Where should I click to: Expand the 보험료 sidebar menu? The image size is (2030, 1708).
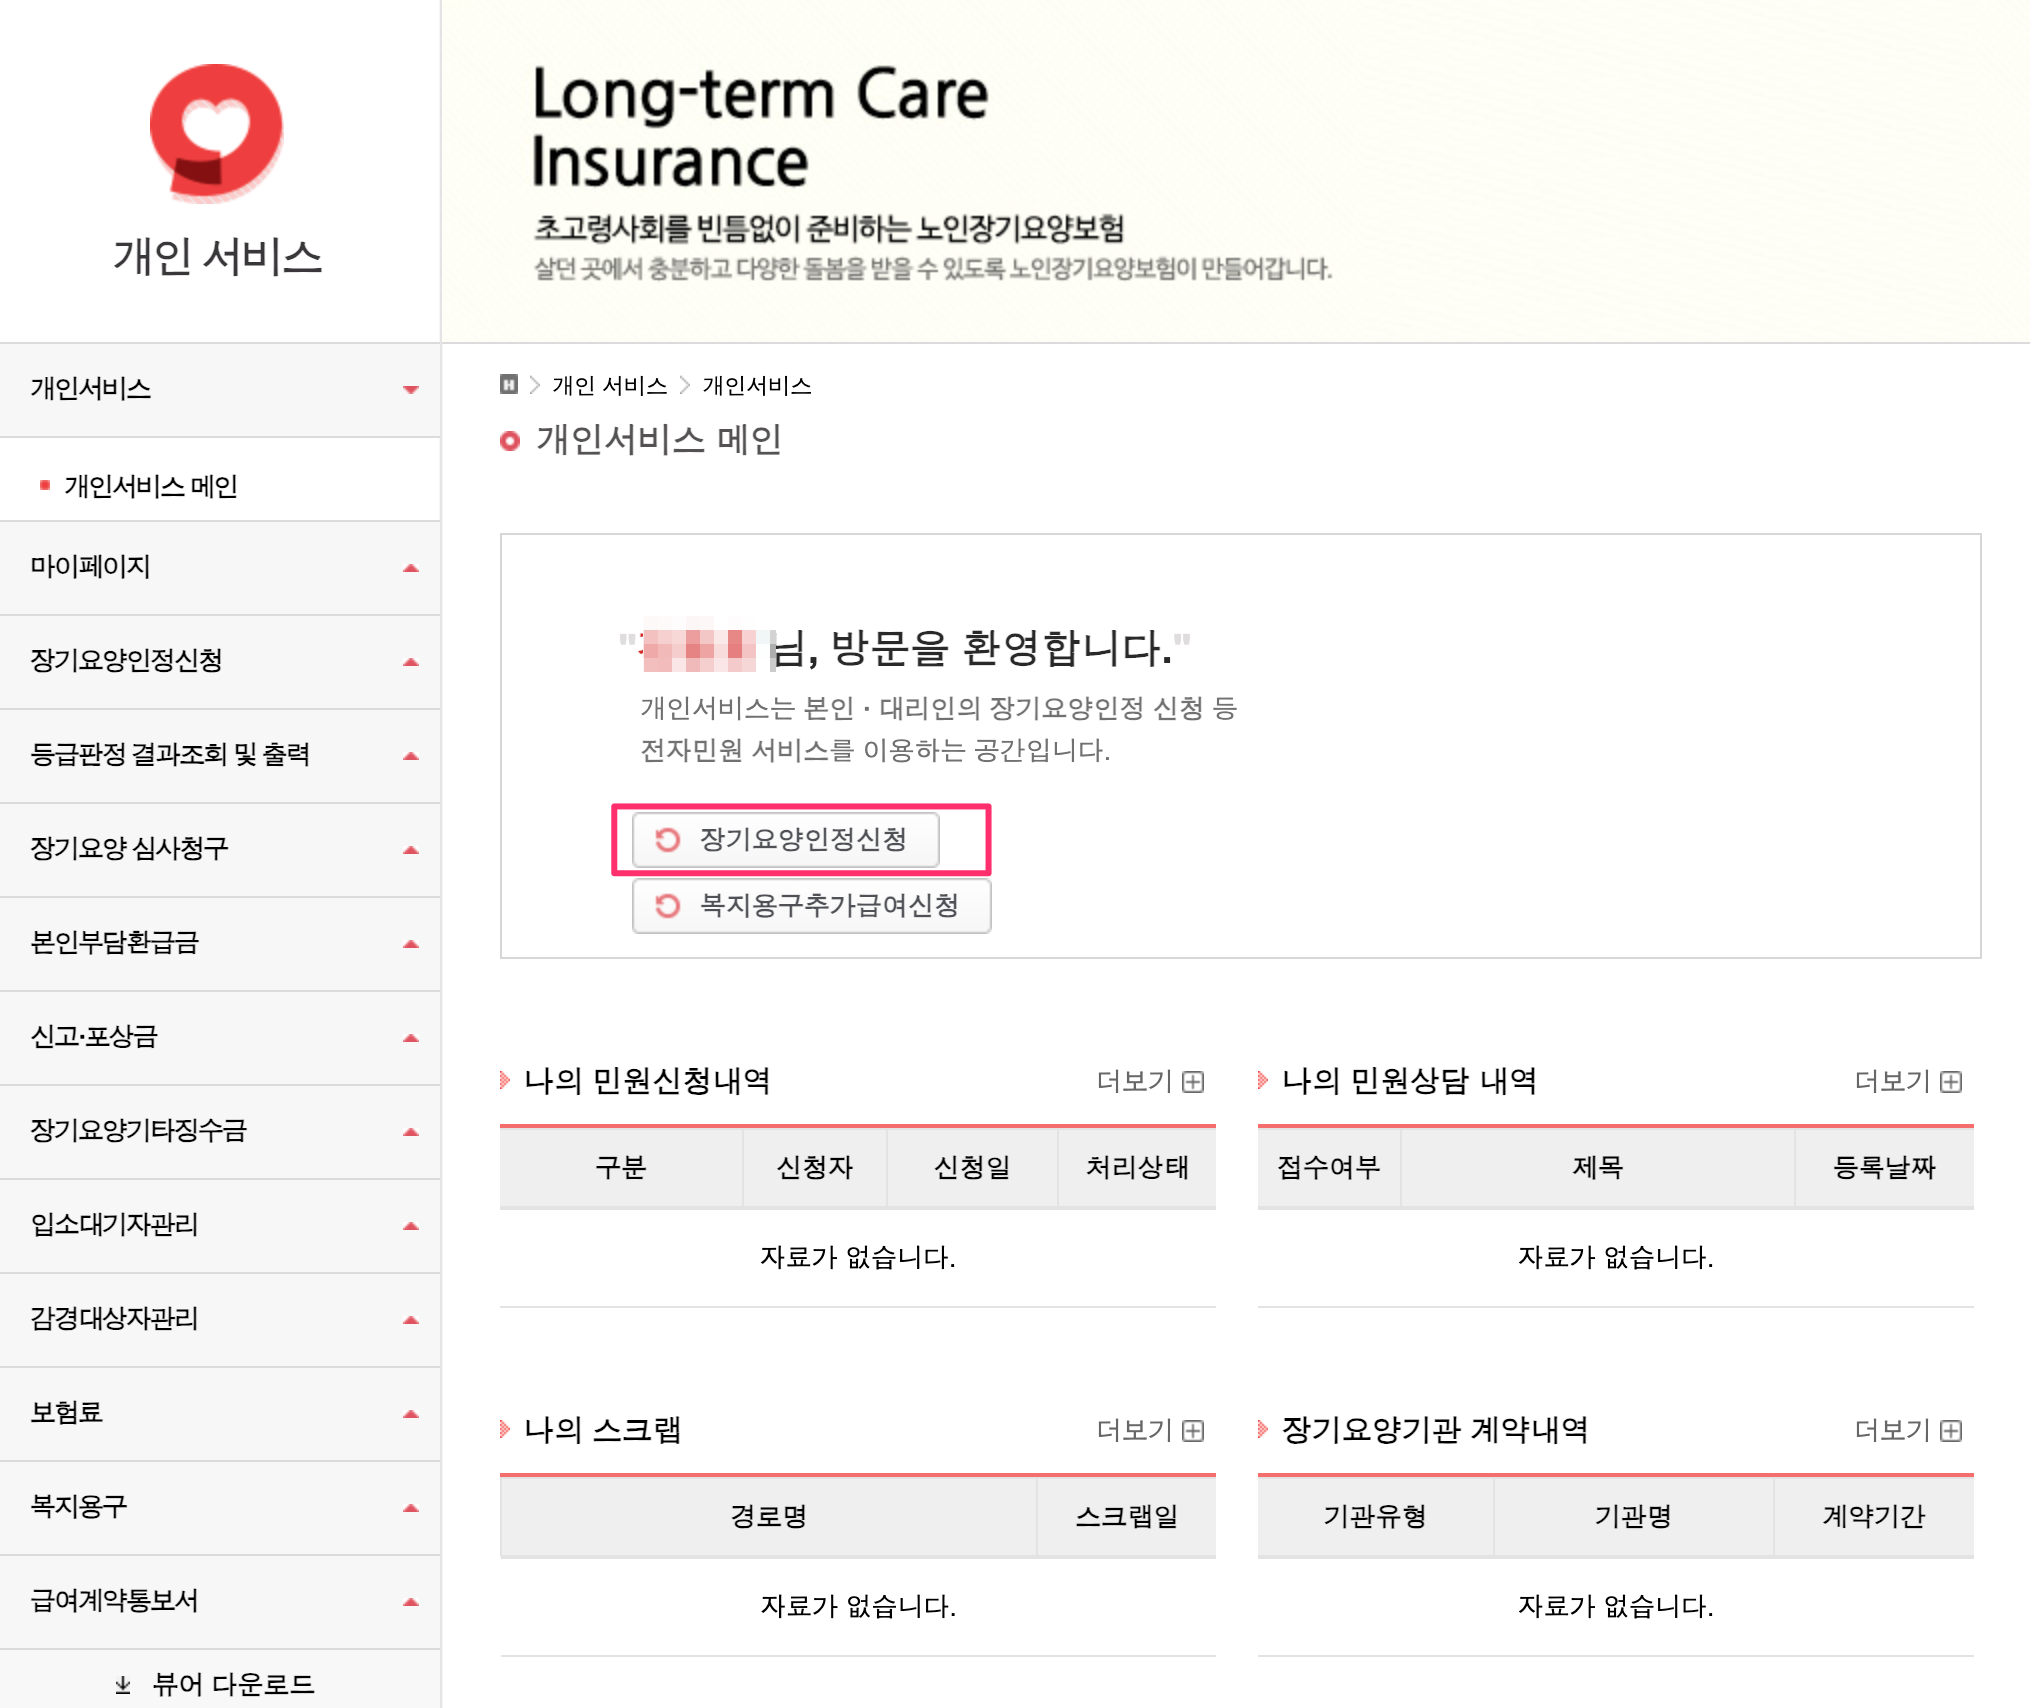tap(410, 1414)
